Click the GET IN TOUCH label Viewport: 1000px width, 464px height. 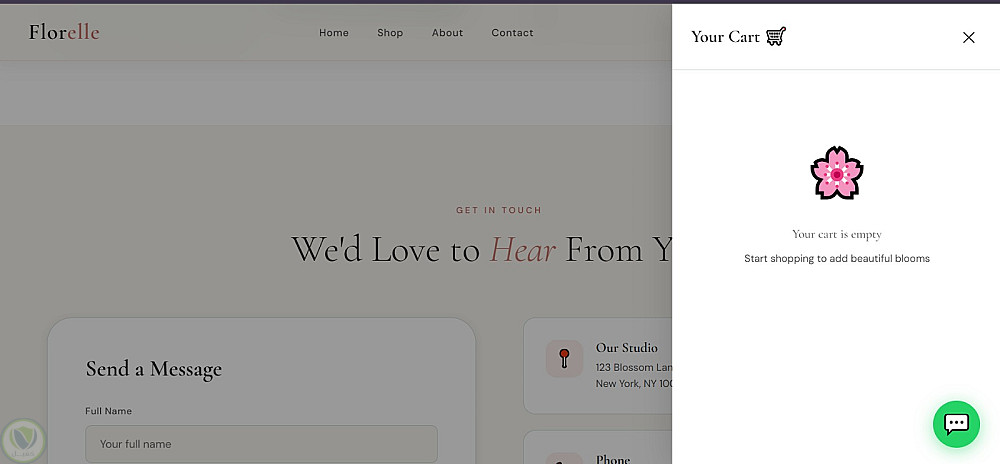coord(499,210)
